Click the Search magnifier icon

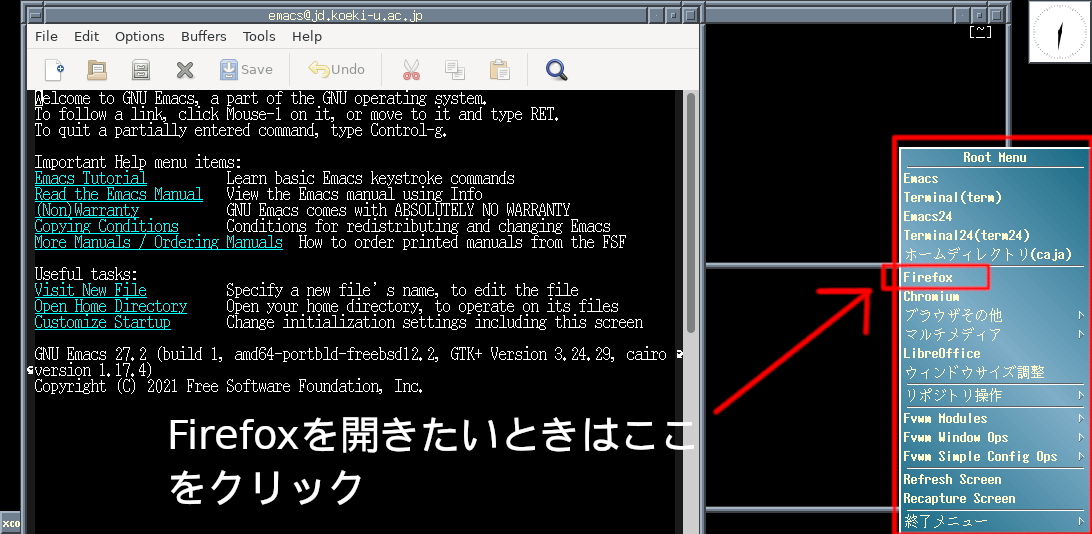coord(557,70)
